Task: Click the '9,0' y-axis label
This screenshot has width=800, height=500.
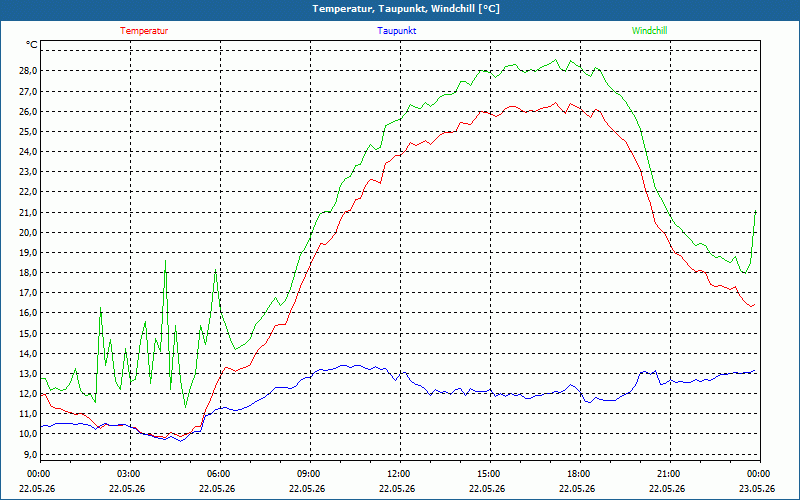Action: pyautogui.click(x=30, y=454)
